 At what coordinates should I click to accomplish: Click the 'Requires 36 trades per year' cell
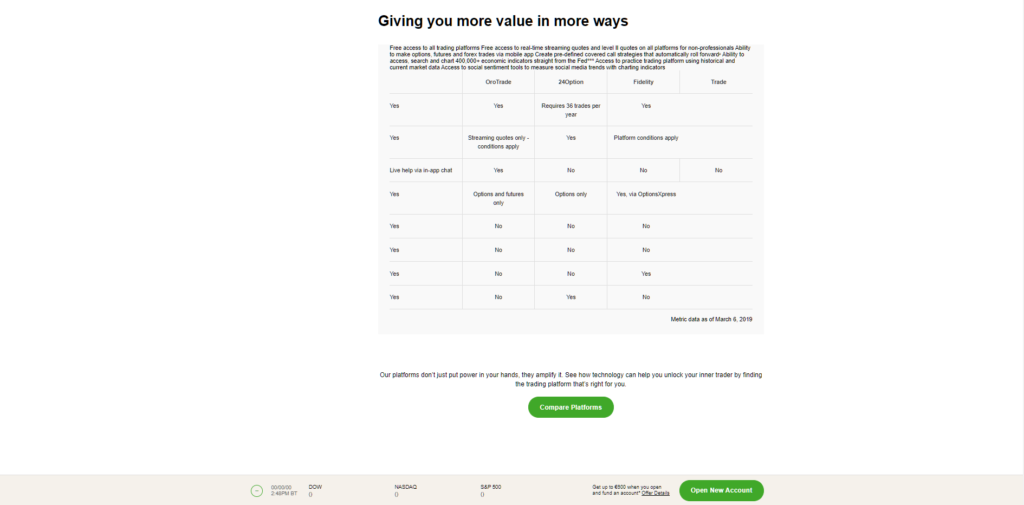(571, 110)
